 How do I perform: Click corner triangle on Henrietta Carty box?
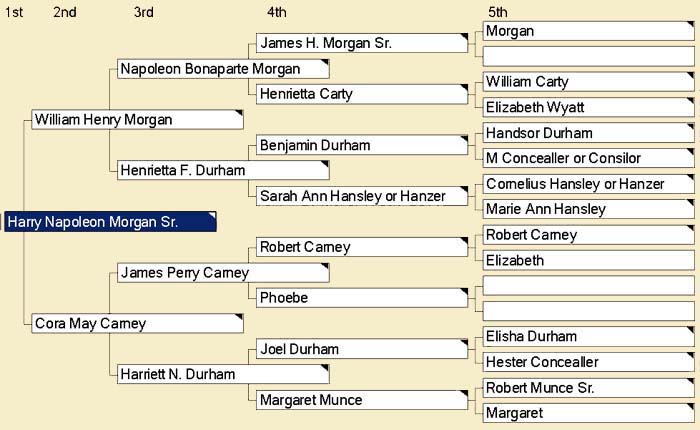pyautogui.click(x=464, y=88)
